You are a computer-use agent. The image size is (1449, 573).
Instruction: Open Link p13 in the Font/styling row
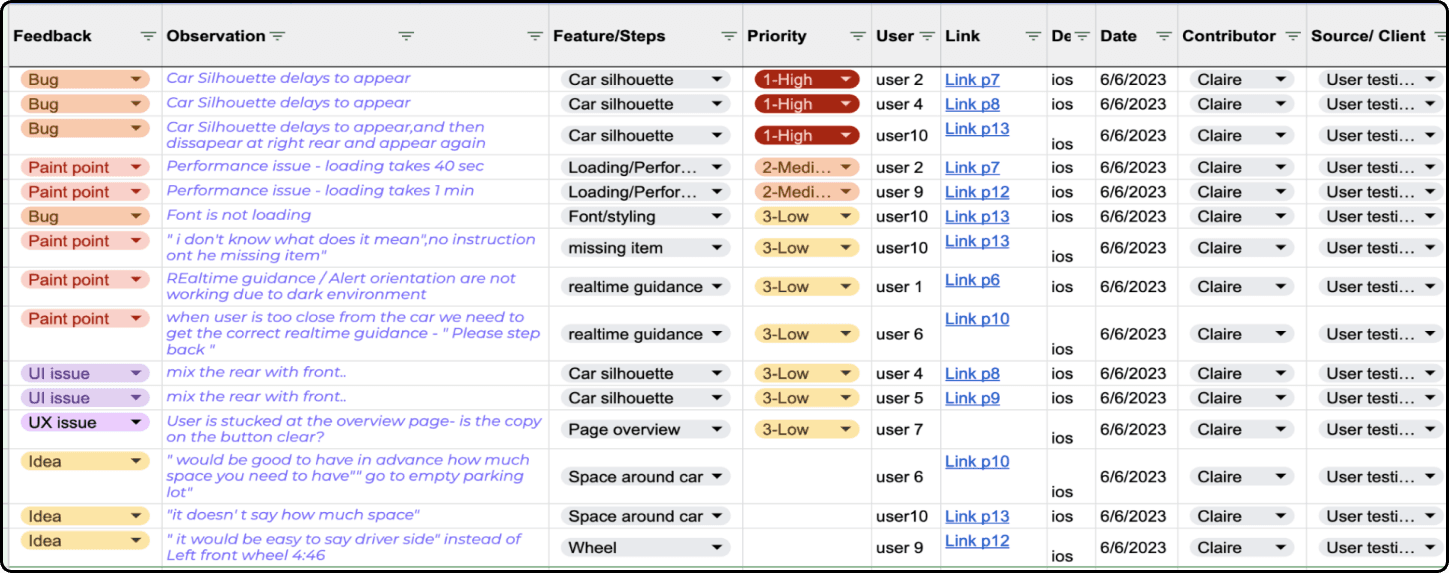point(977,216)
